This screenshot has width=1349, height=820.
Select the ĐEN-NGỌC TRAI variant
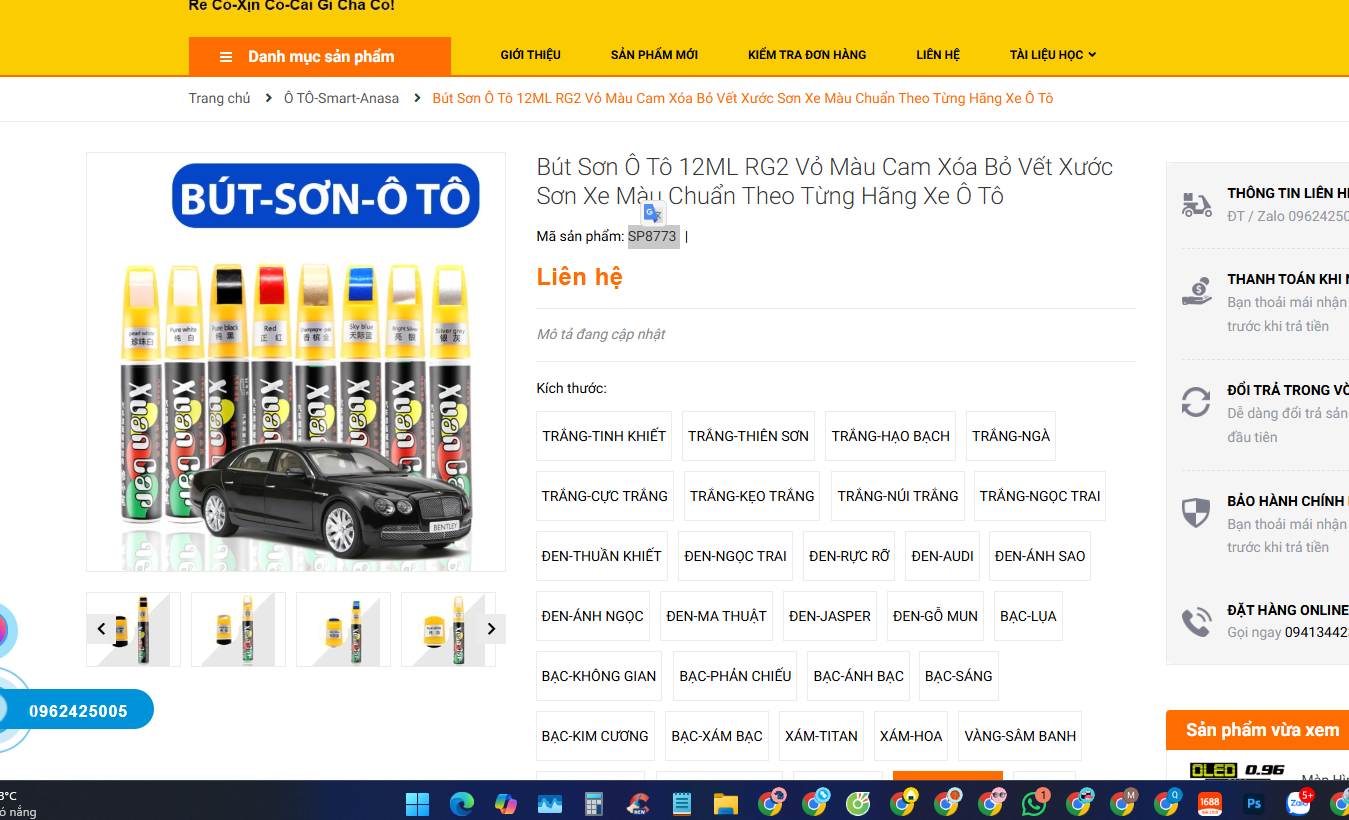coord(736,556)
